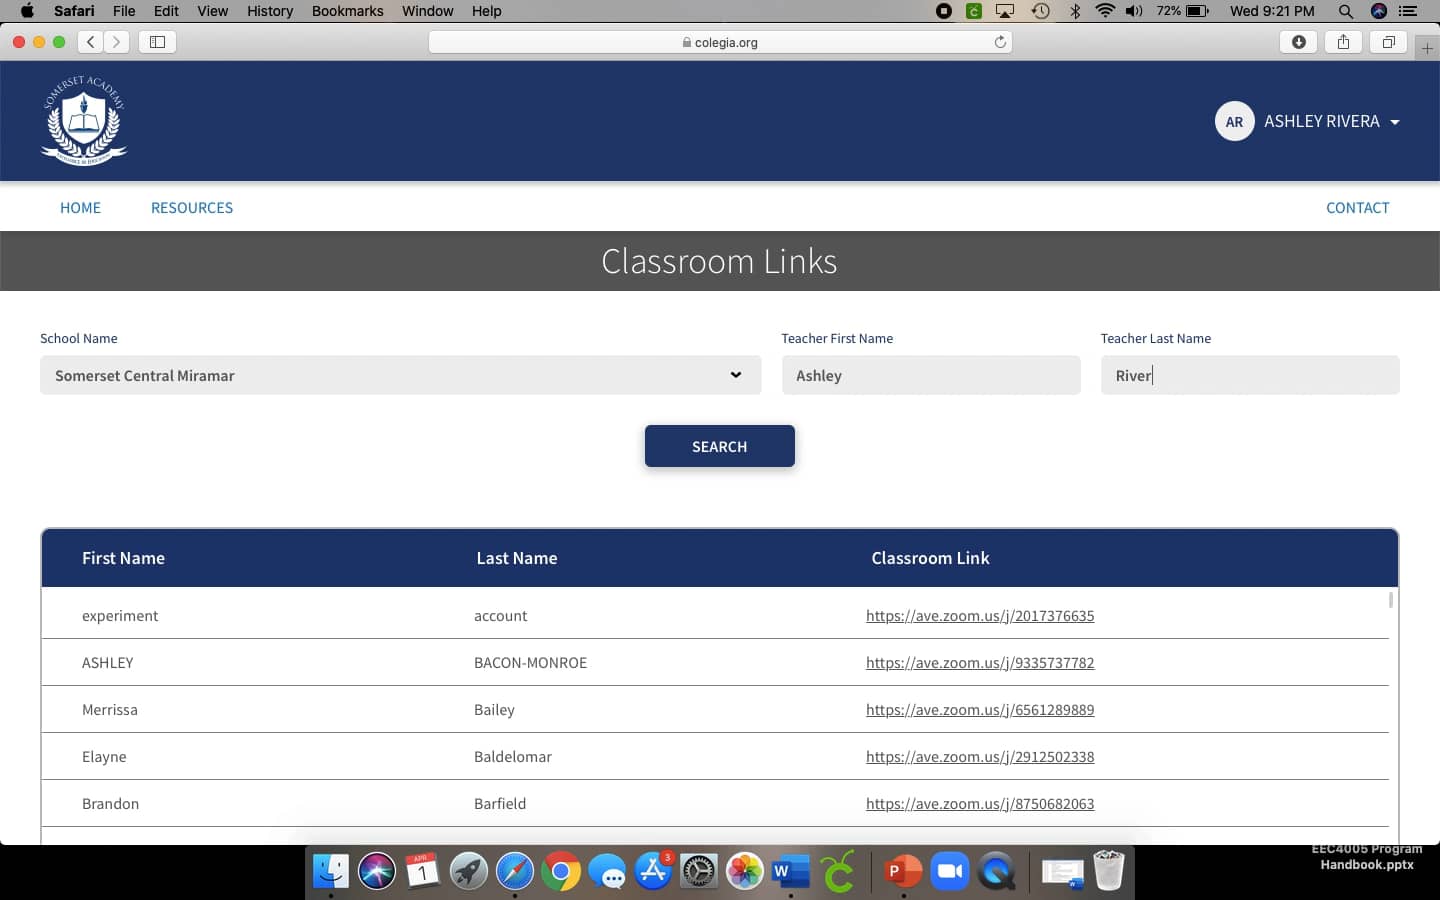Open the Notification Center icon in menu bar

(1408, 11)
